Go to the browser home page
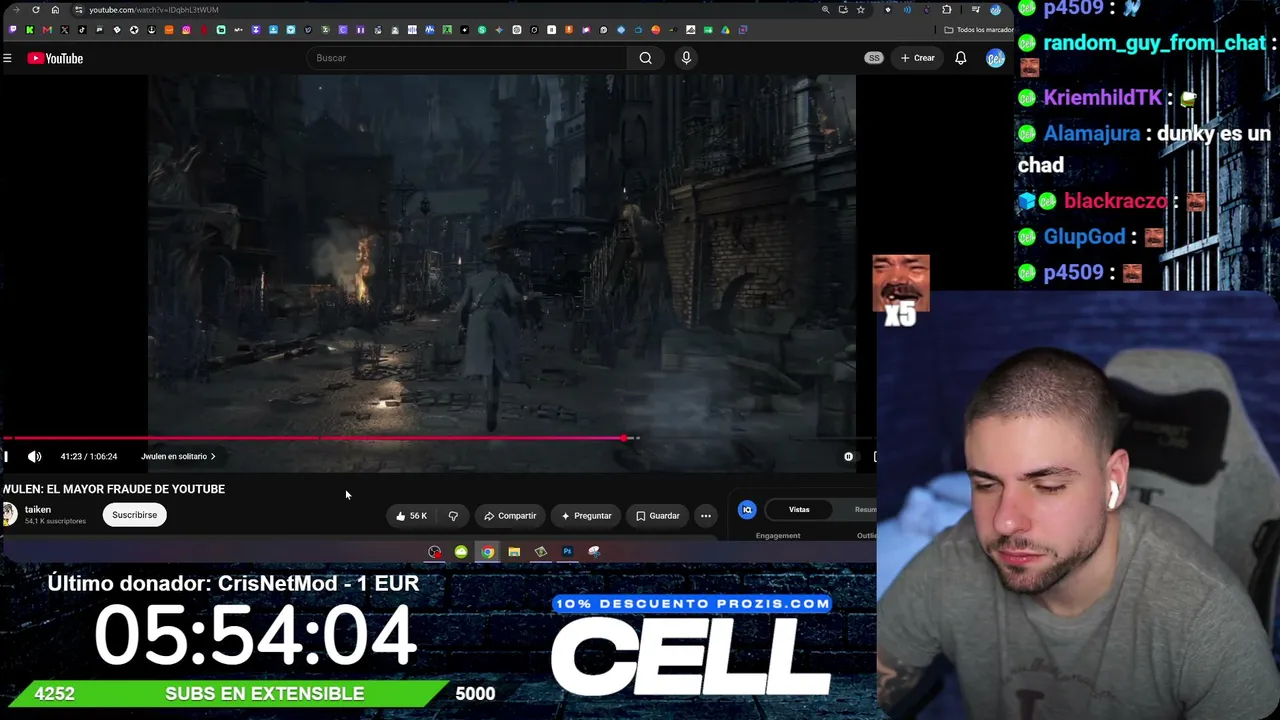The width and height of the screenshot is (1280, 720). click(55, 10)
